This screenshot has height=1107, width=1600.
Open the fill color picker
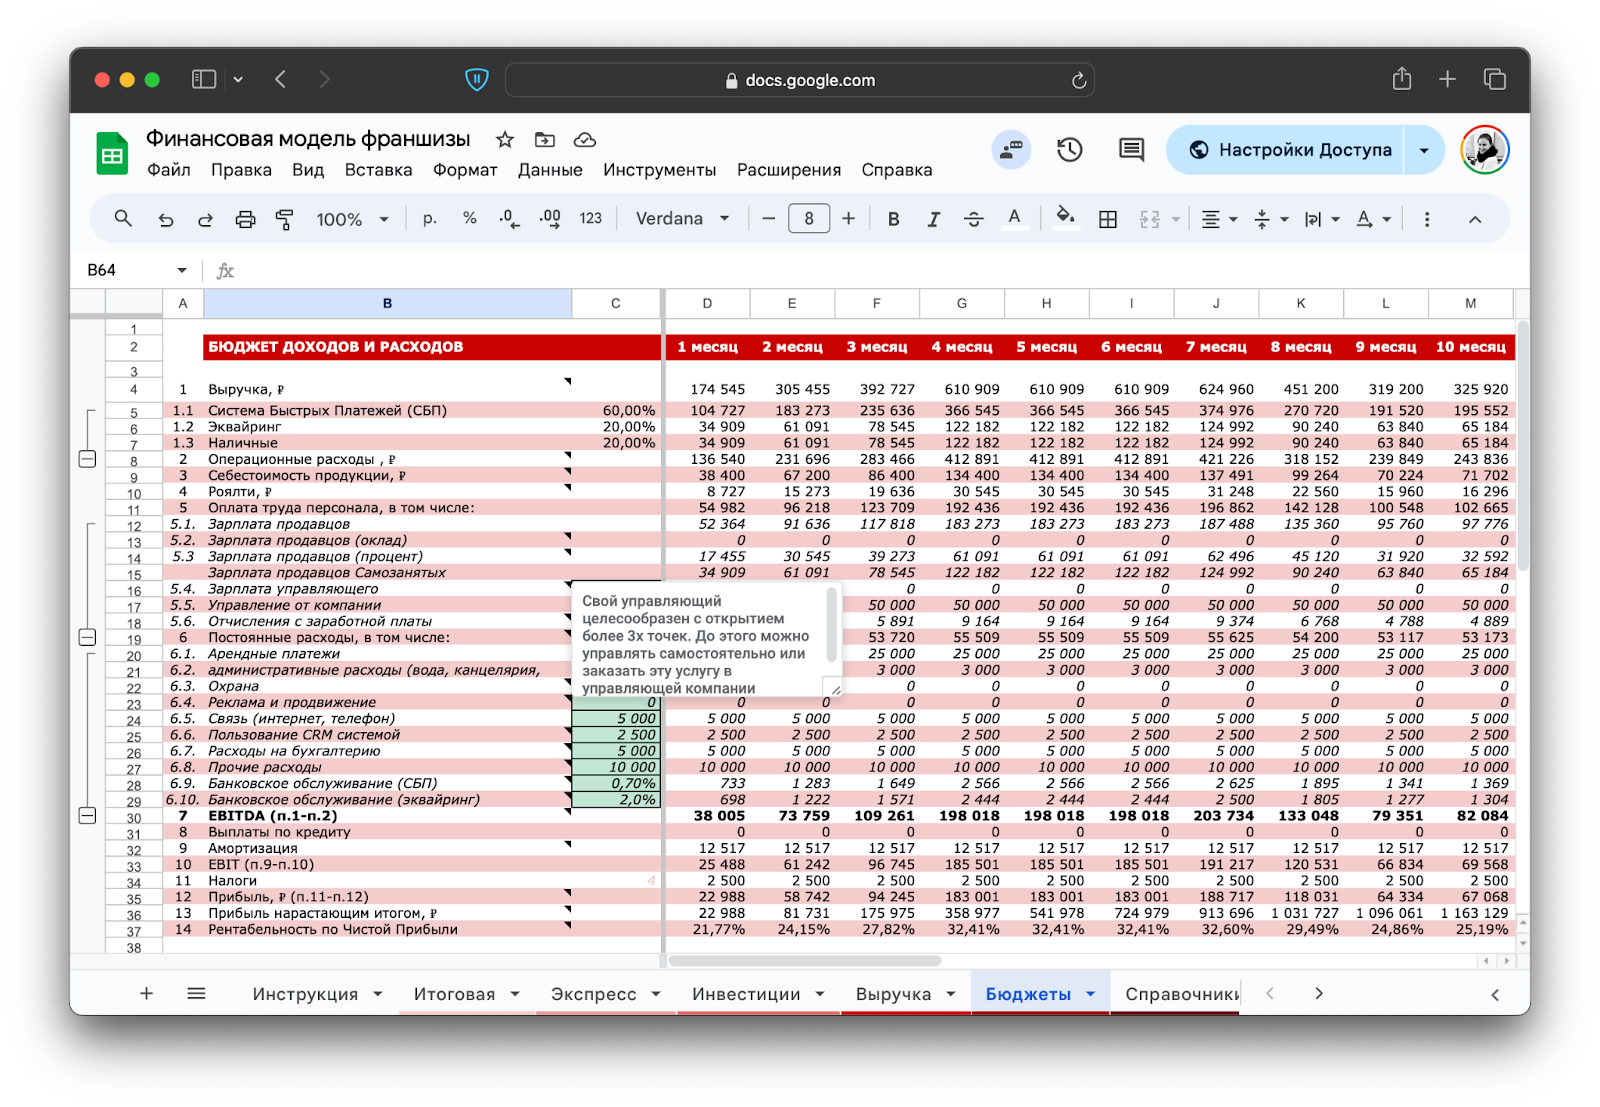1066,217
